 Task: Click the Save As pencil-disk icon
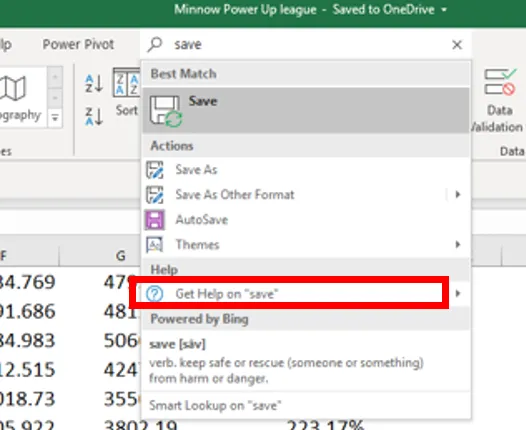point(155,170)
